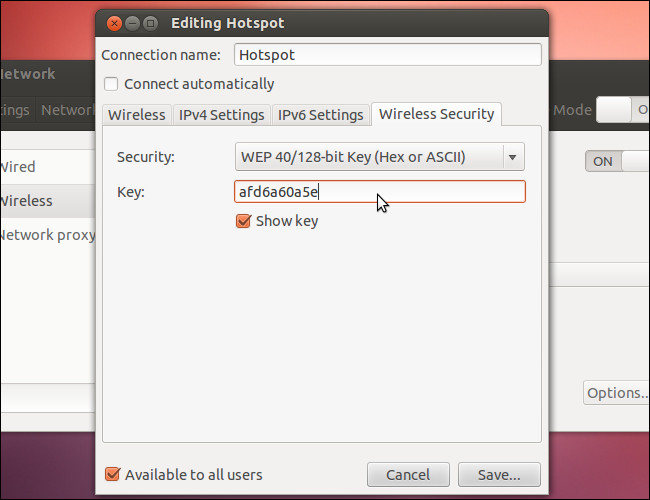Open the IPv4 Settings tab
The width and height of the screenshot is (650, 500).
(222, 115)
